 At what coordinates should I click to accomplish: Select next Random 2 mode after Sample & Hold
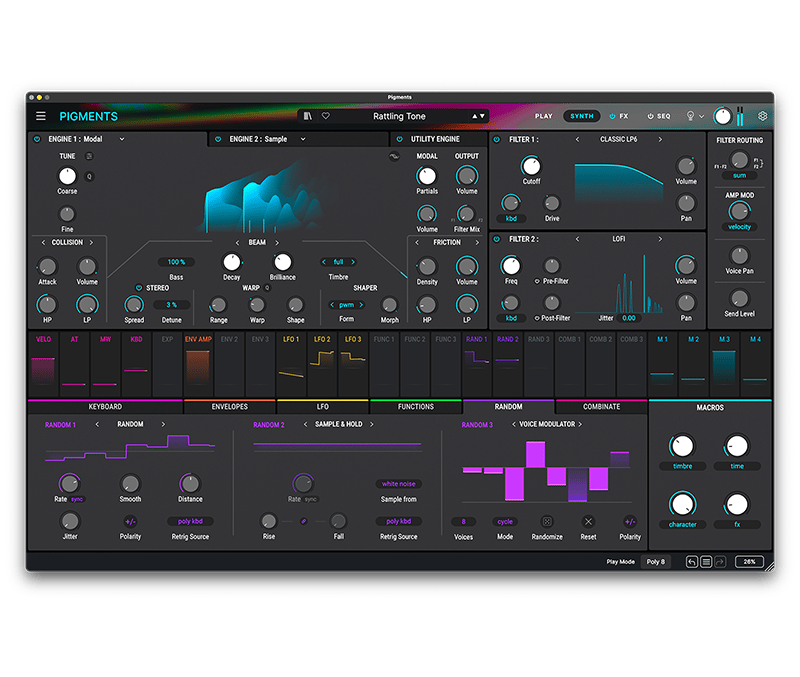coord(371,424)
